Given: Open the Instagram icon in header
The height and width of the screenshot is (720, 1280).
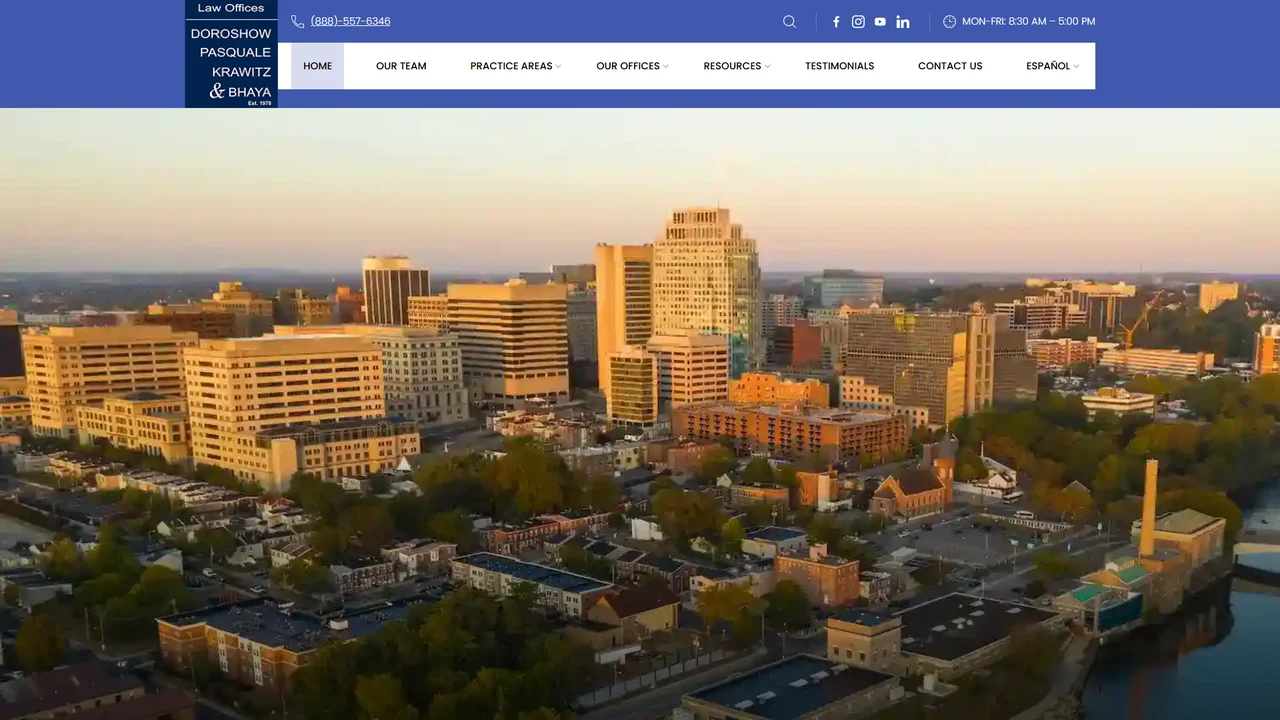Looking at the screenshot, I should (x=858, y=21).
